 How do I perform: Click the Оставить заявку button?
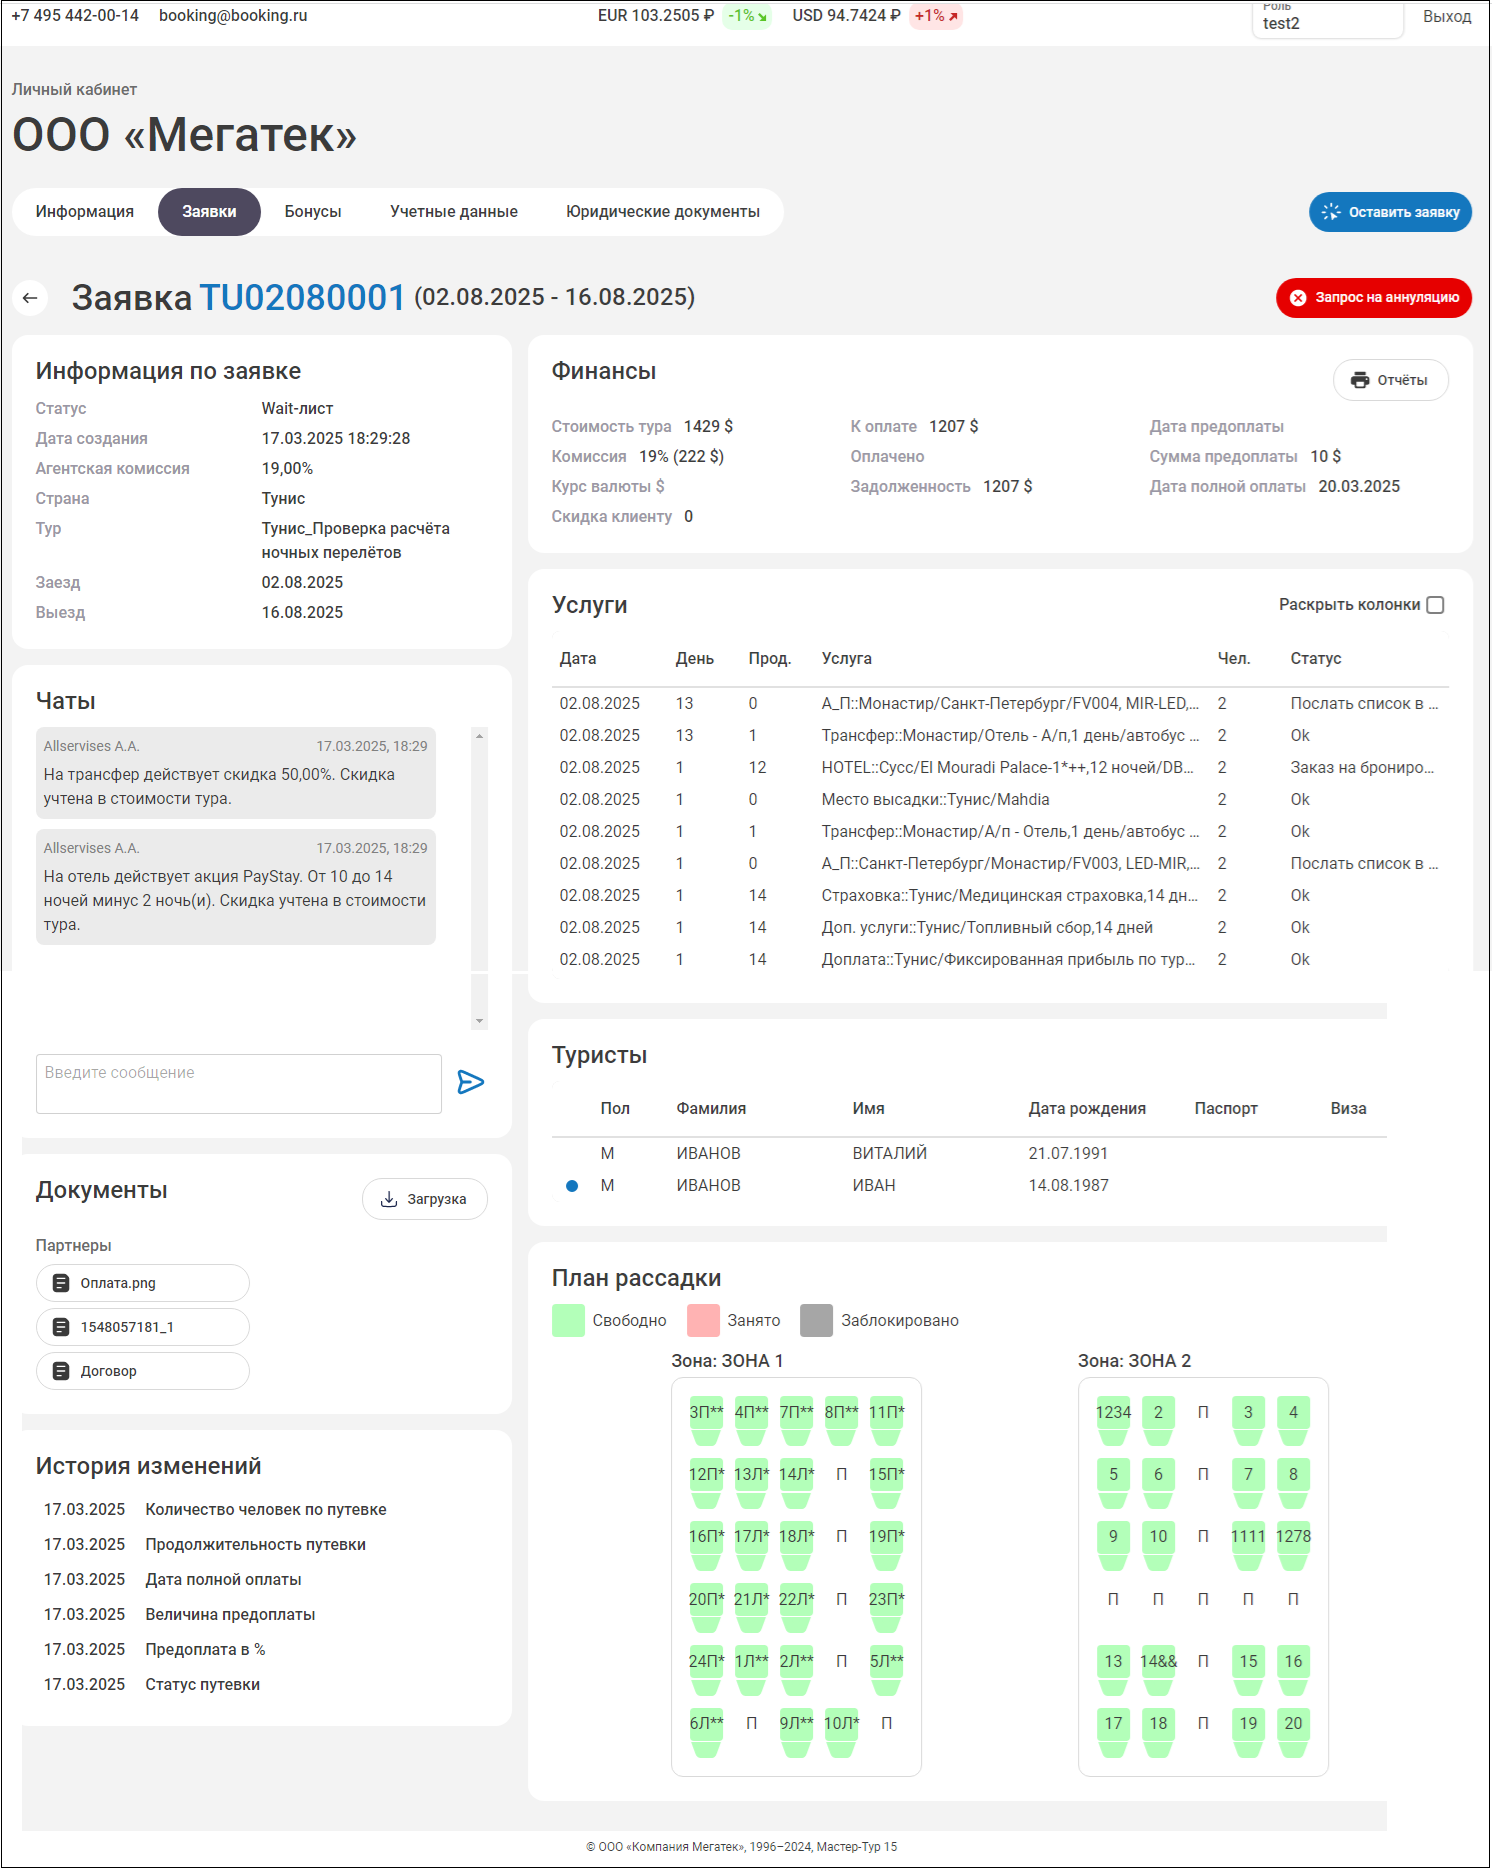[1389, 212]
